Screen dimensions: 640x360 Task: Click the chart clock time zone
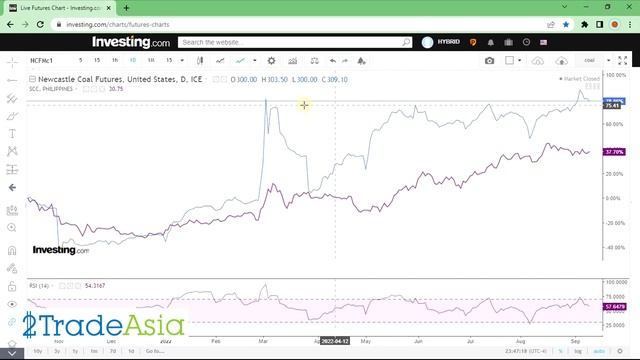(525, 351)
